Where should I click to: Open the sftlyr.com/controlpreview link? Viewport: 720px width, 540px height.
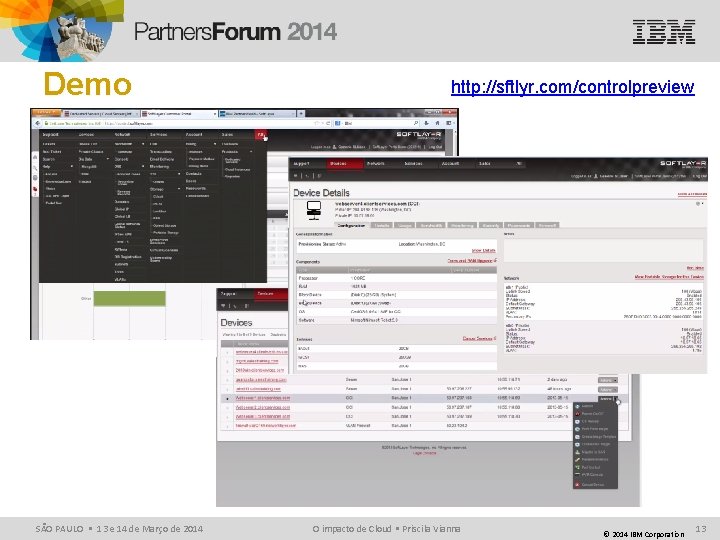[572, 87]
